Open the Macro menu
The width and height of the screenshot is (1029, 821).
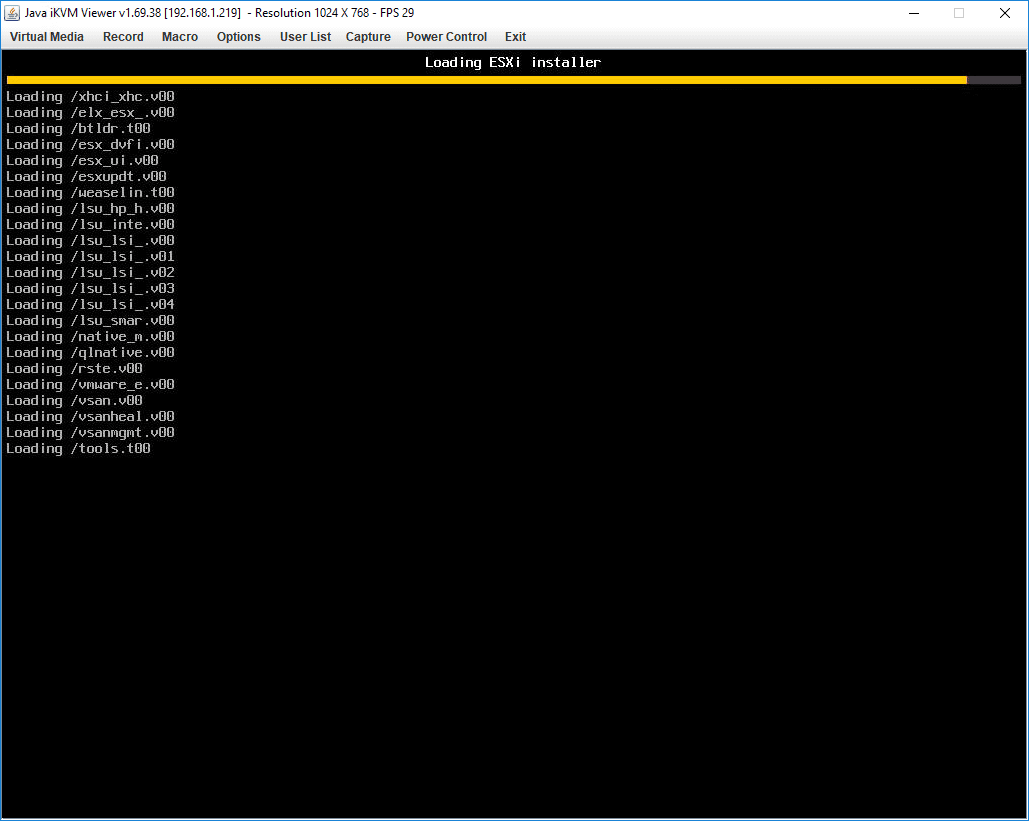coord(179,37)
